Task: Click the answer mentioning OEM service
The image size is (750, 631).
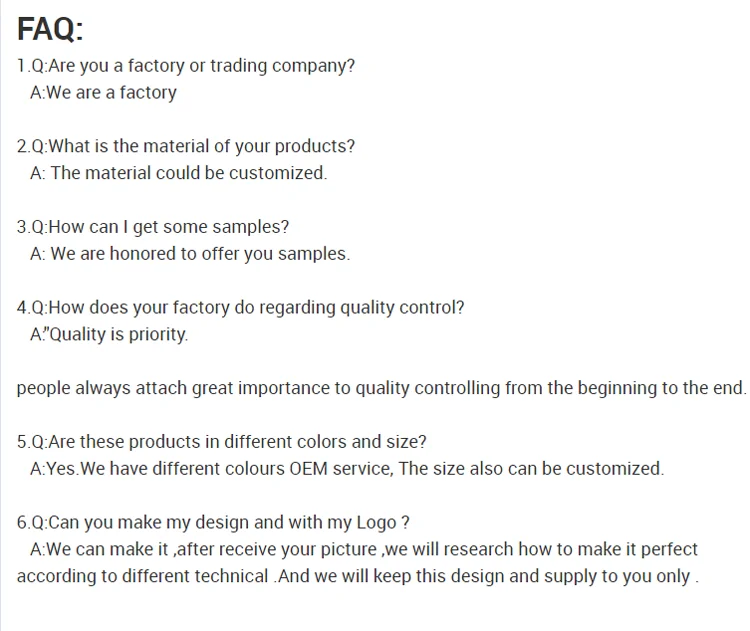Action: (347, 469)
